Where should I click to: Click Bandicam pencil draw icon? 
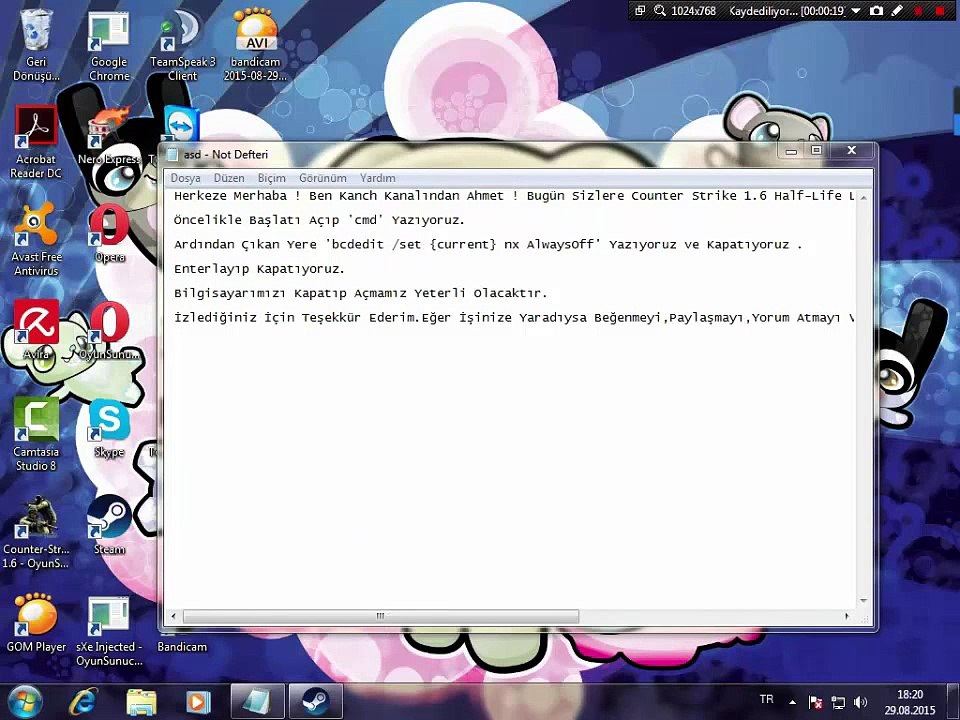pos(897,10)
